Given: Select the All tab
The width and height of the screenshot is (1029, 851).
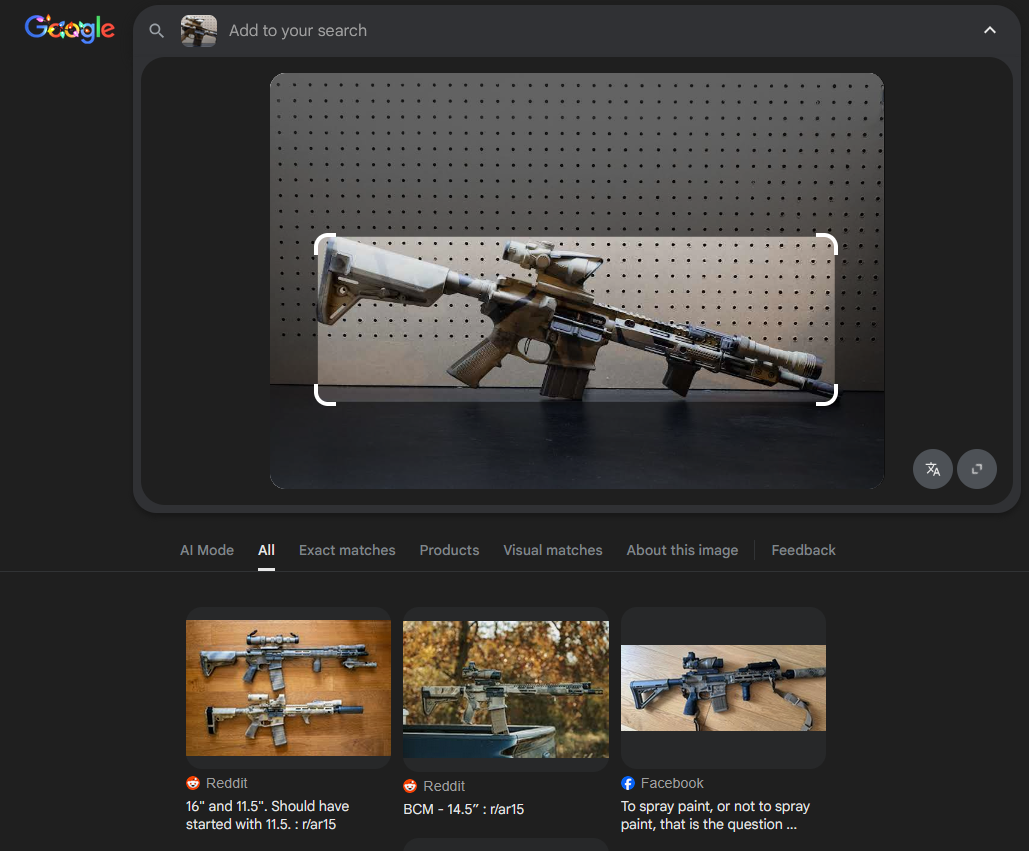Looking at the screenshot, I should [266, 550].
